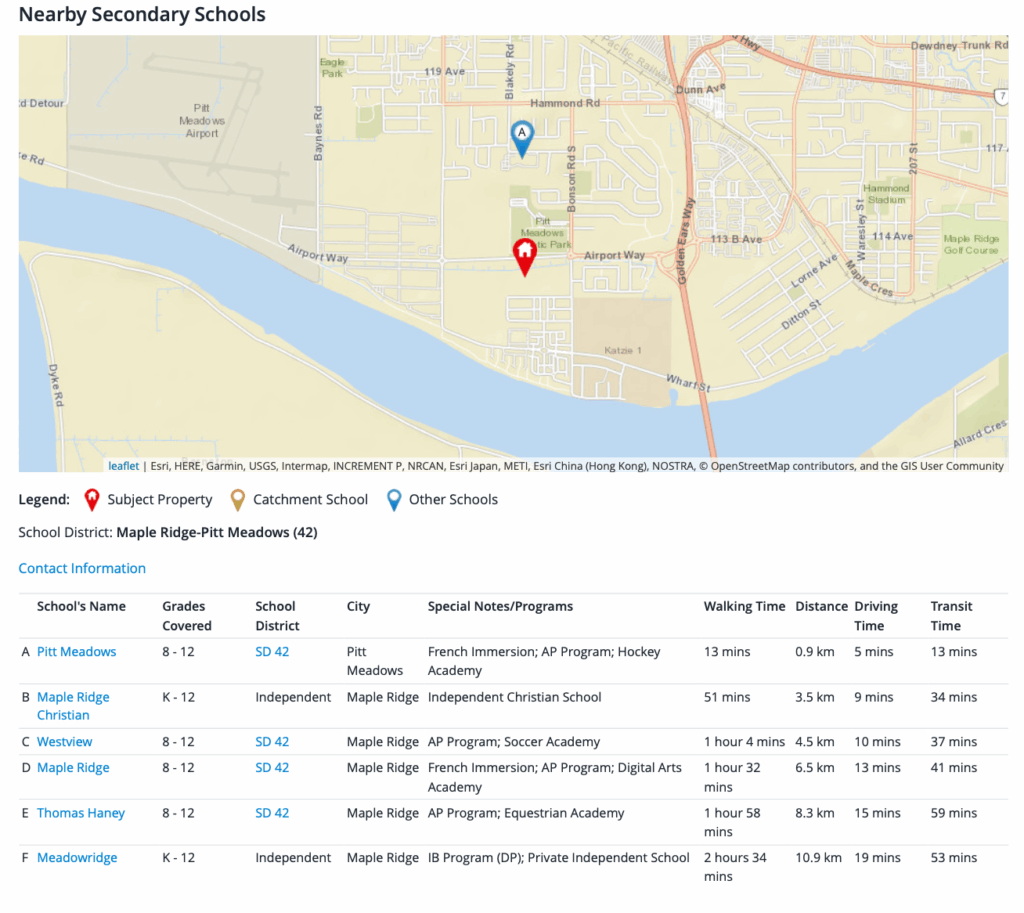Open the leaflet attribution link
This screenshot has height=913, width=1024.
pos(124,465)
